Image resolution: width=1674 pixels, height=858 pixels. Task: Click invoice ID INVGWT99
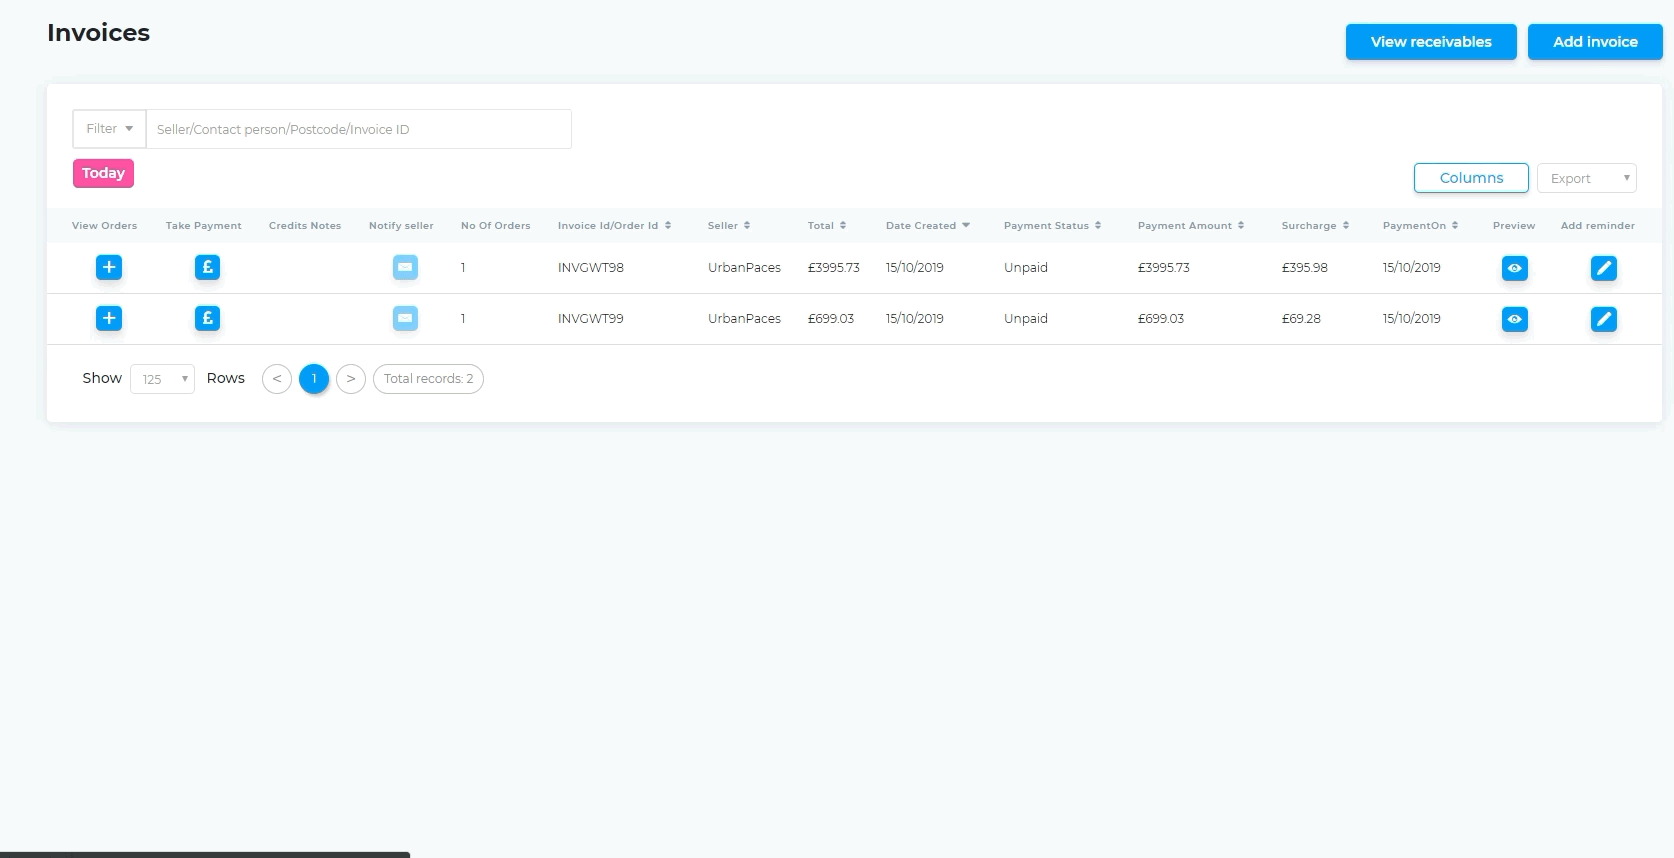point(591,319)
